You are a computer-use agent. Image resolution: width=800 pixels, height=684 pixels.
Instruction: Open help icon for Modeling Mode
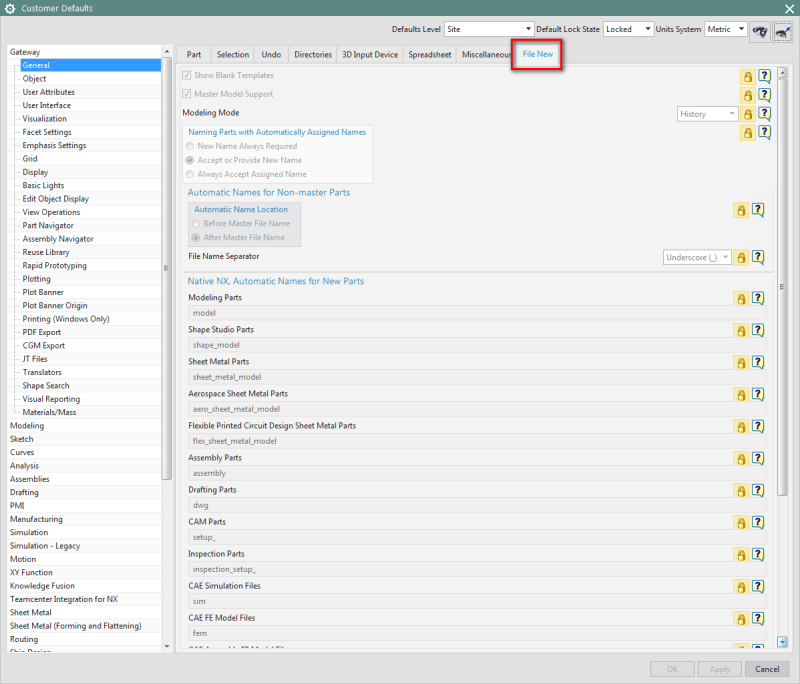[764, 114]
